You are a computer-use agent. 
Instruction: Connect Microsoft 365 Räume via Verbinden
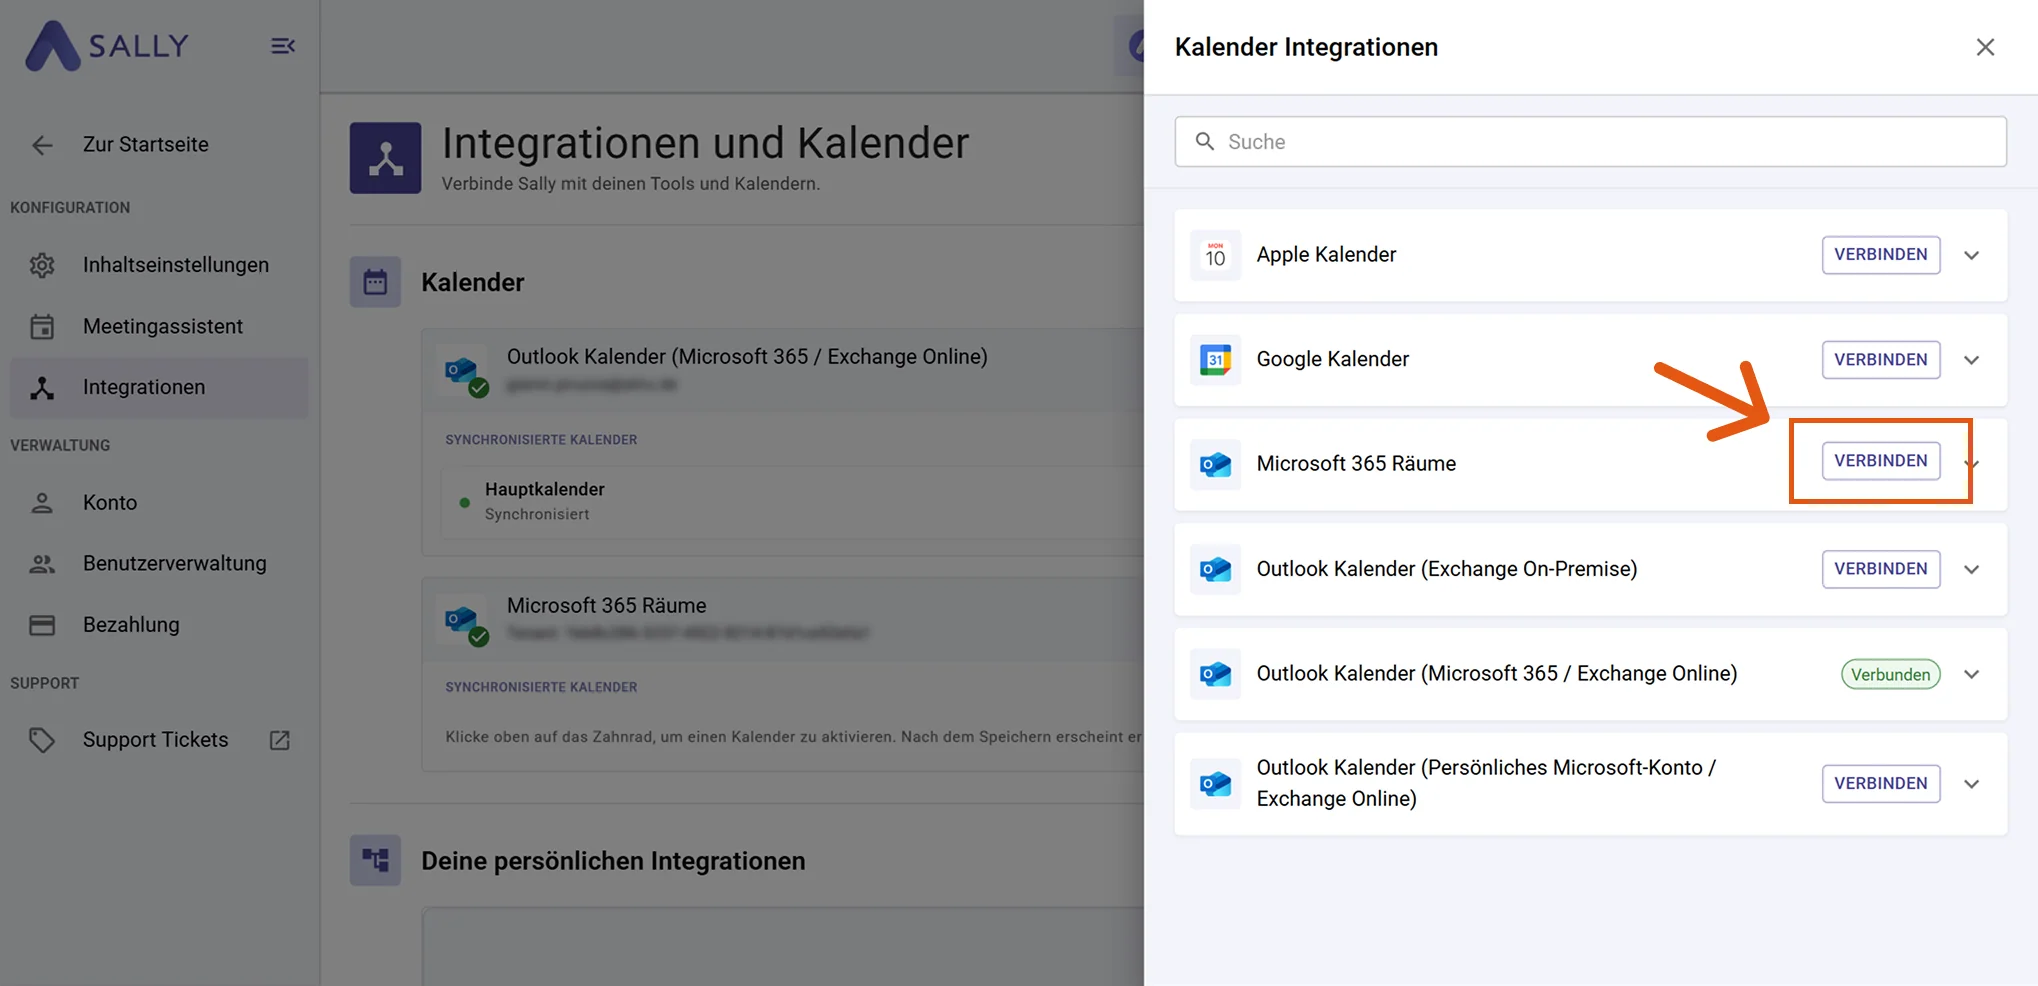[x=1880, y=461]
